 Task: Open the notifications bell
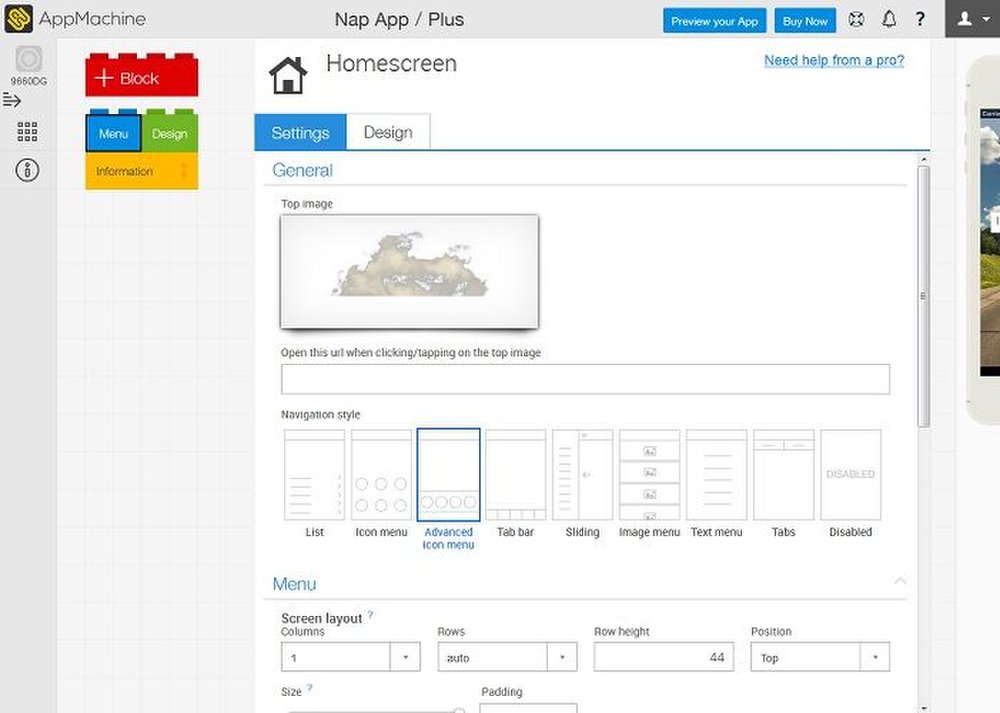pos(888,20)
